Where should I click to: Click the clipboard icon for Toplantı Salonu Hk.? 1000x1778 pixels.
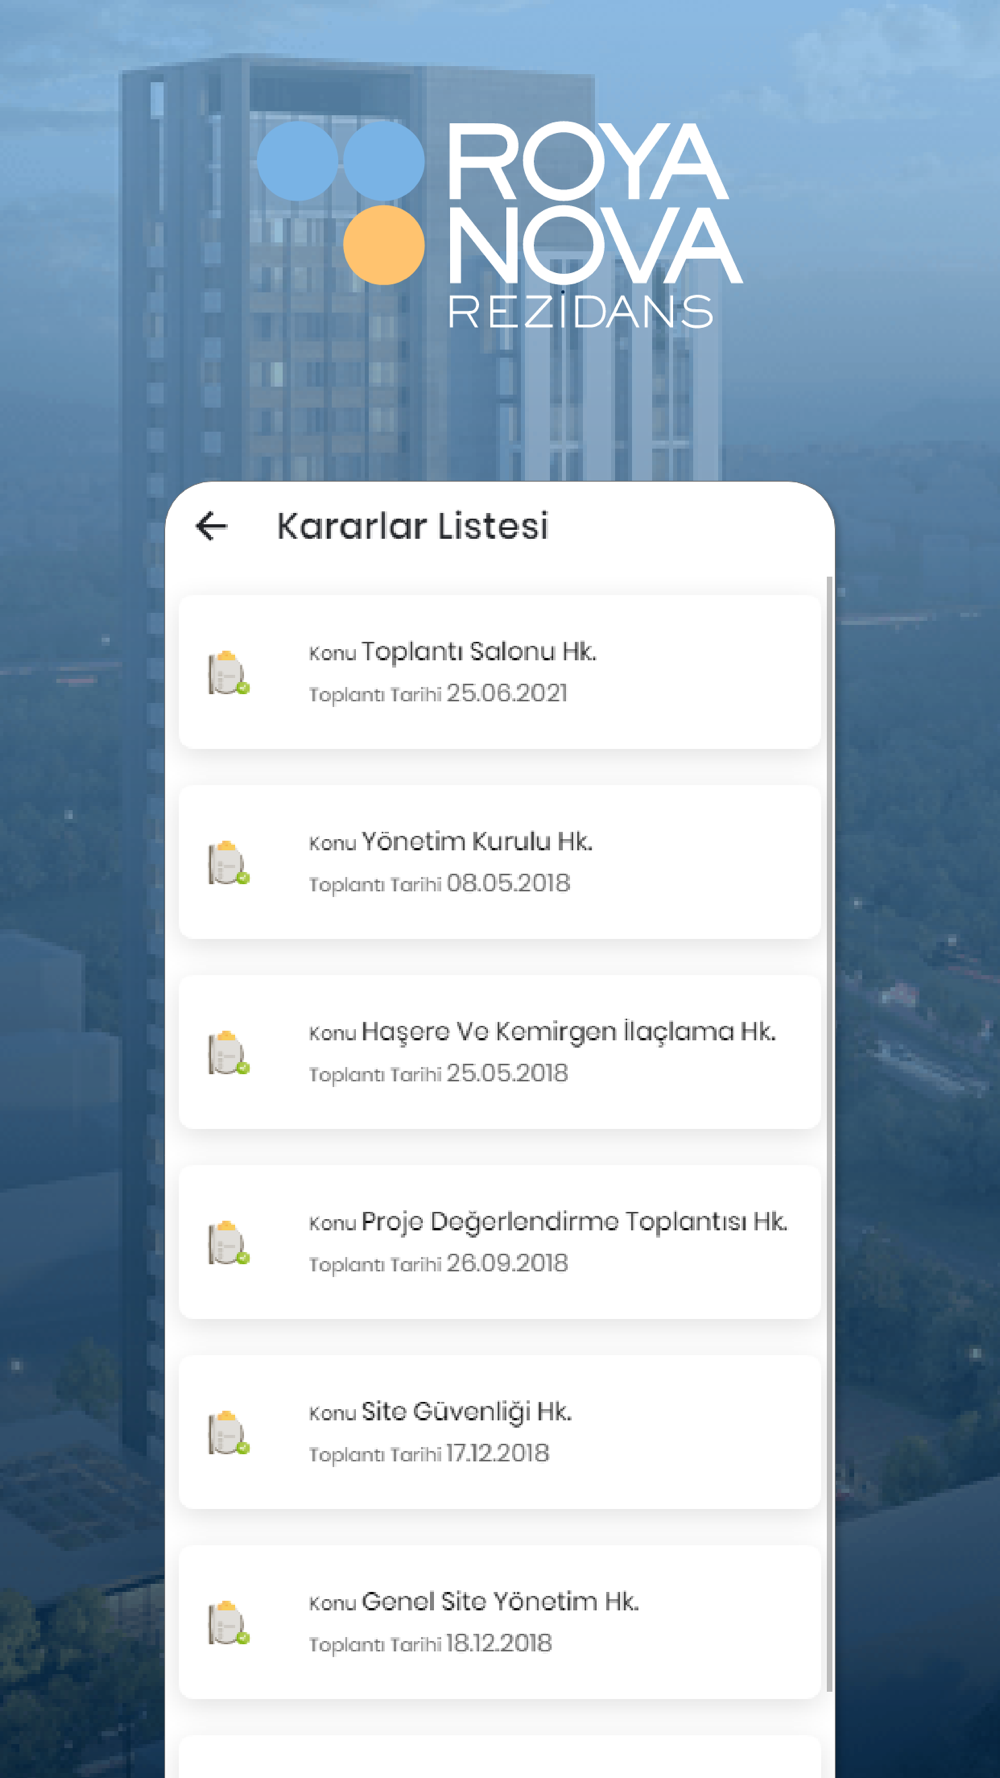pos(228,672)
